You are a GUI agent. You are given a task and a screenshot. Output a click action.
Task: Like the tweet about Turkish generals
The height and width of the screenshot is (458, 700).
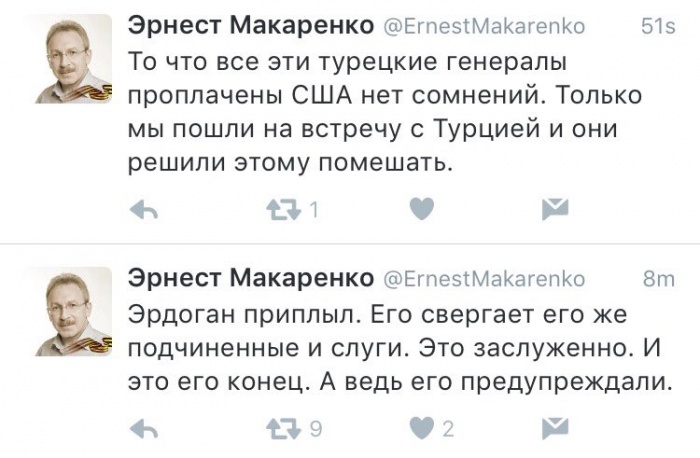pos(422,208)
